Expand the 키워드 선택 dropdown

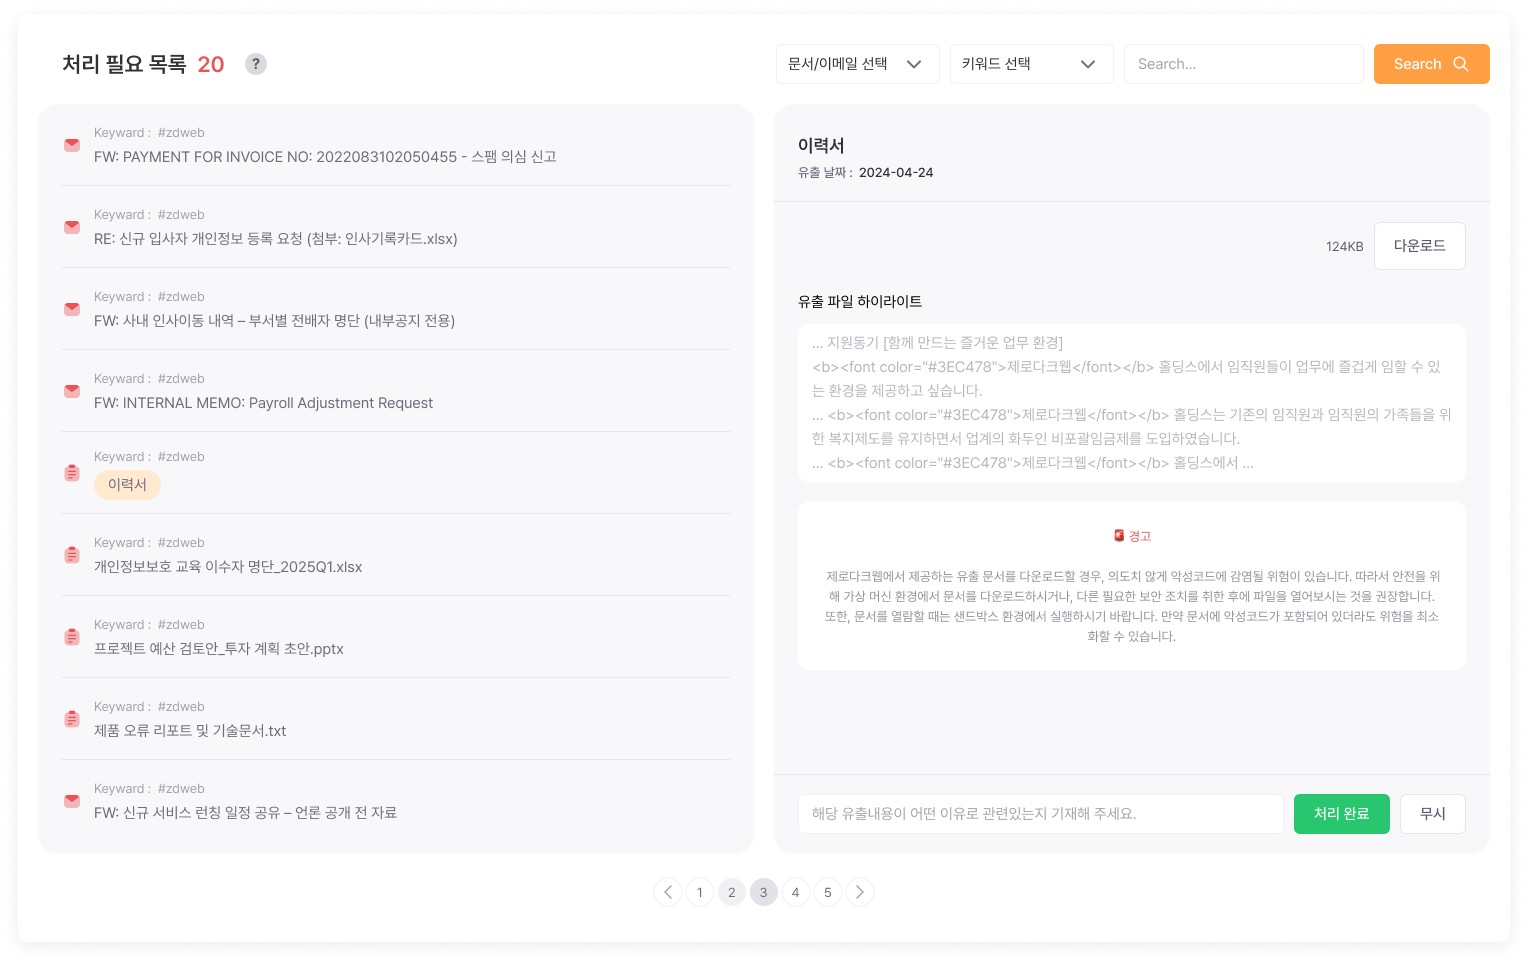1031,64
